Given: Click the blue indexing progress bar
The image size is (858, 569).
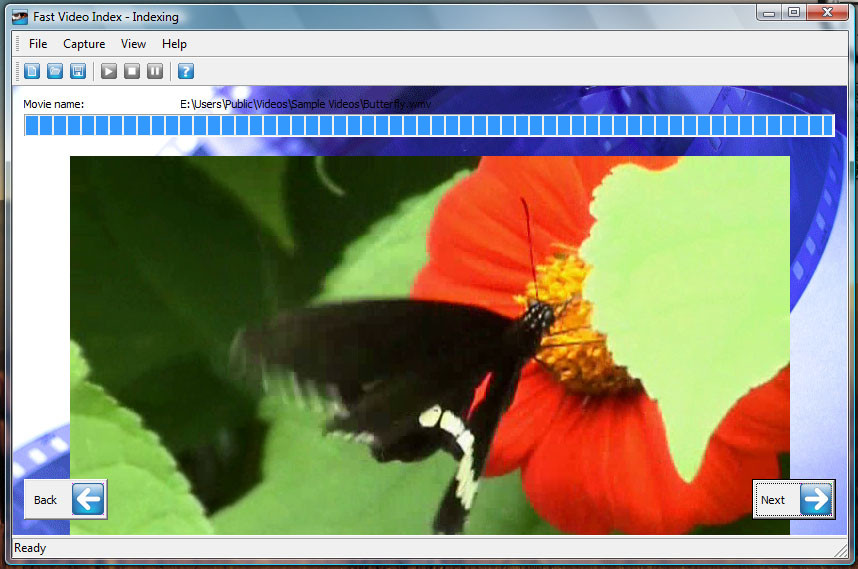Looking at the screenshot, I should coord(430,125).
